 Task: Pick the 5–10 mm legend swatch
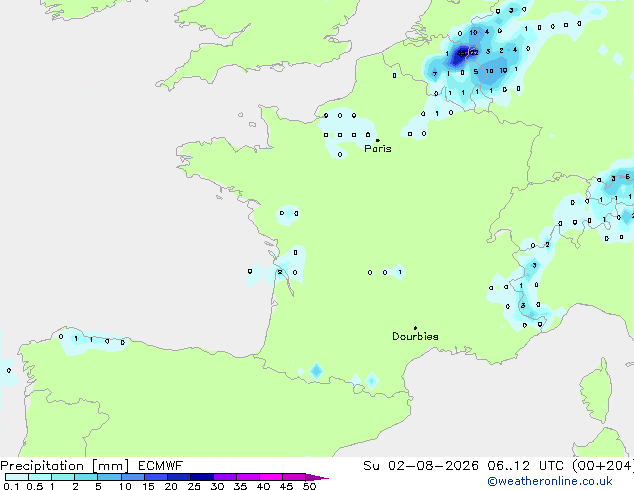110,477
